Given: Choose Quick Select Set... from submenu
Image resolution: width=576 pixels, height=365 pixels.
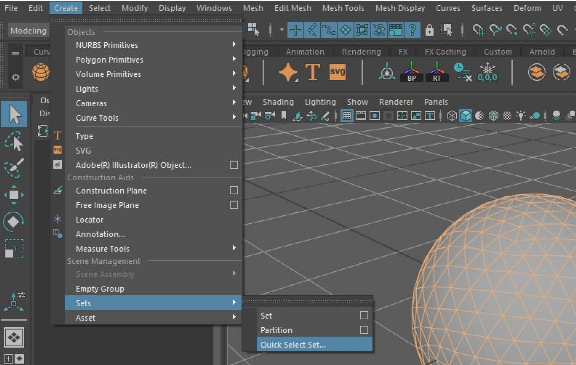Looking at the screenshot, I should pyautogui.click(x=315, y=345).
